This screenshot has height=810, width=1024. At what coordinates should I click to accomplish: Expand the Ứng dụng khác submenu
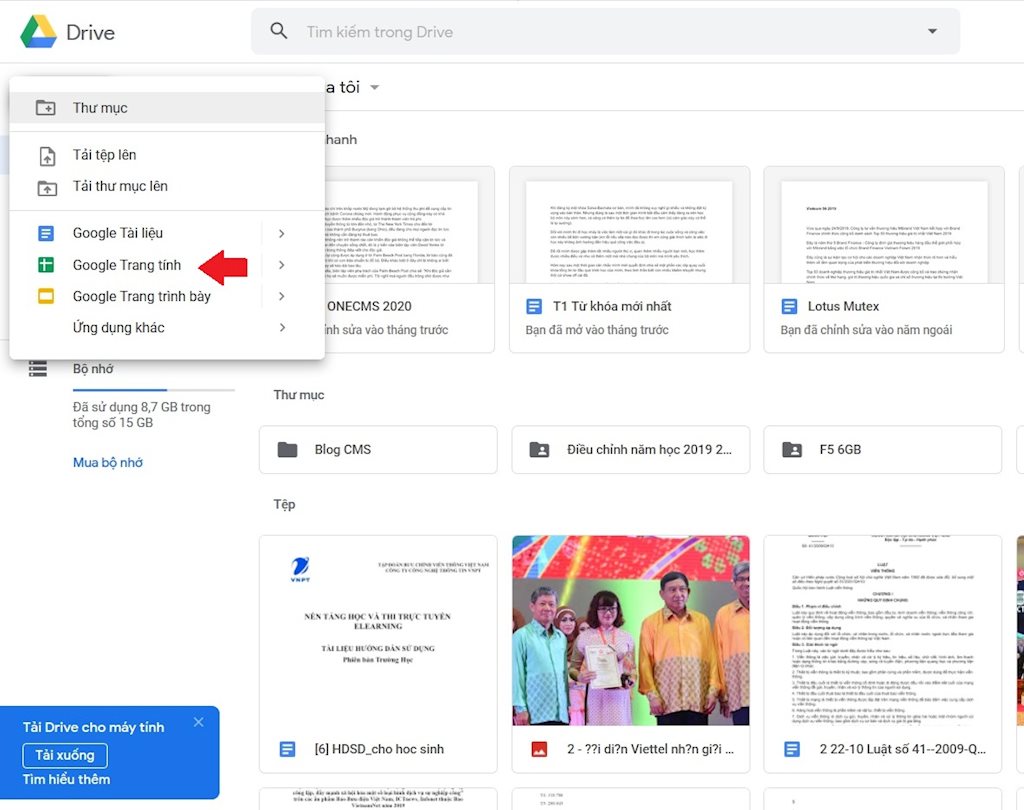coord(281,327)
